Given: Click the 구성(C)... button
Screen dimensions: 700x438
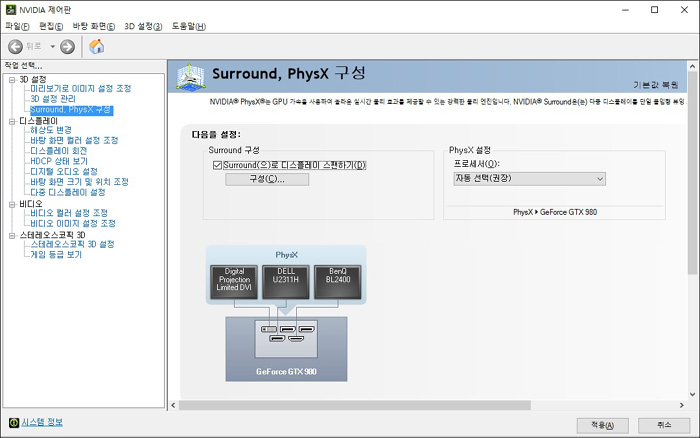Looking at the screenshot, I should coord(267,179).
